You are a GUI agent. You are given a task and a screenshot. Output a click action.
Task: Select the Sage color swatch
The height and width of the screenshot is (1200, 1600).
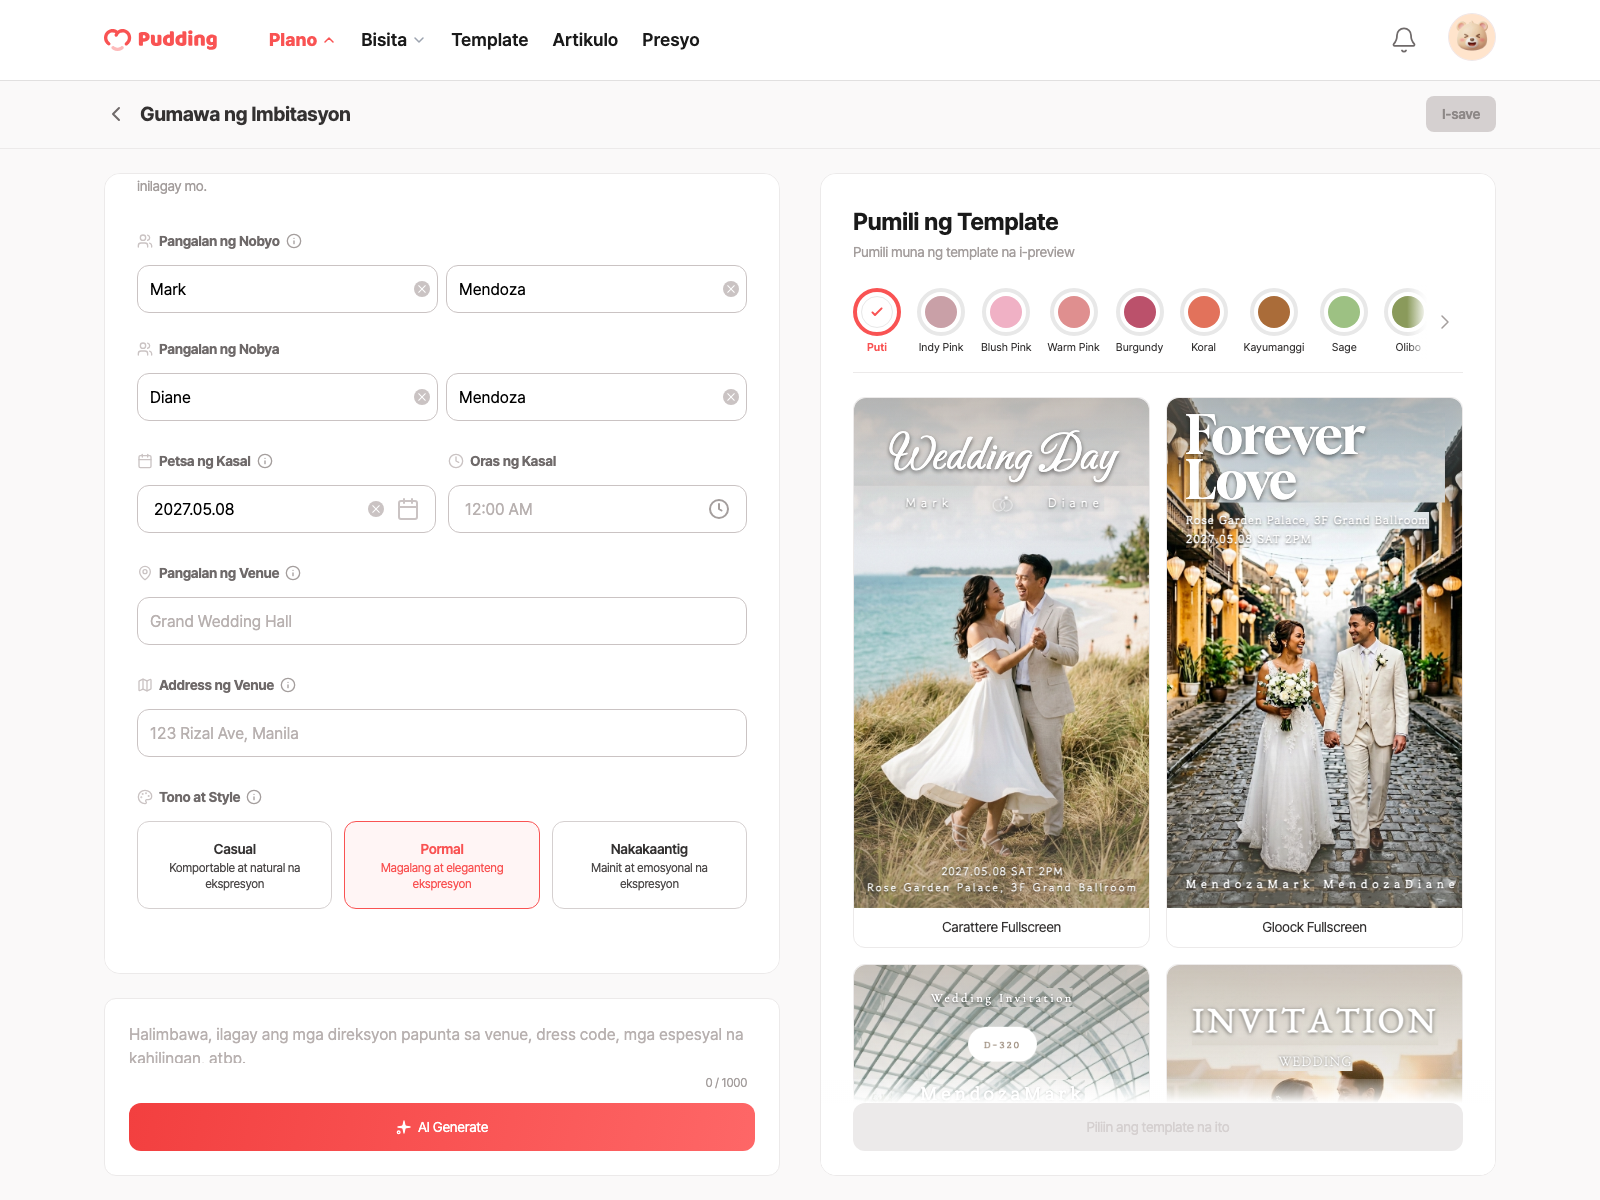[1344, 312]
